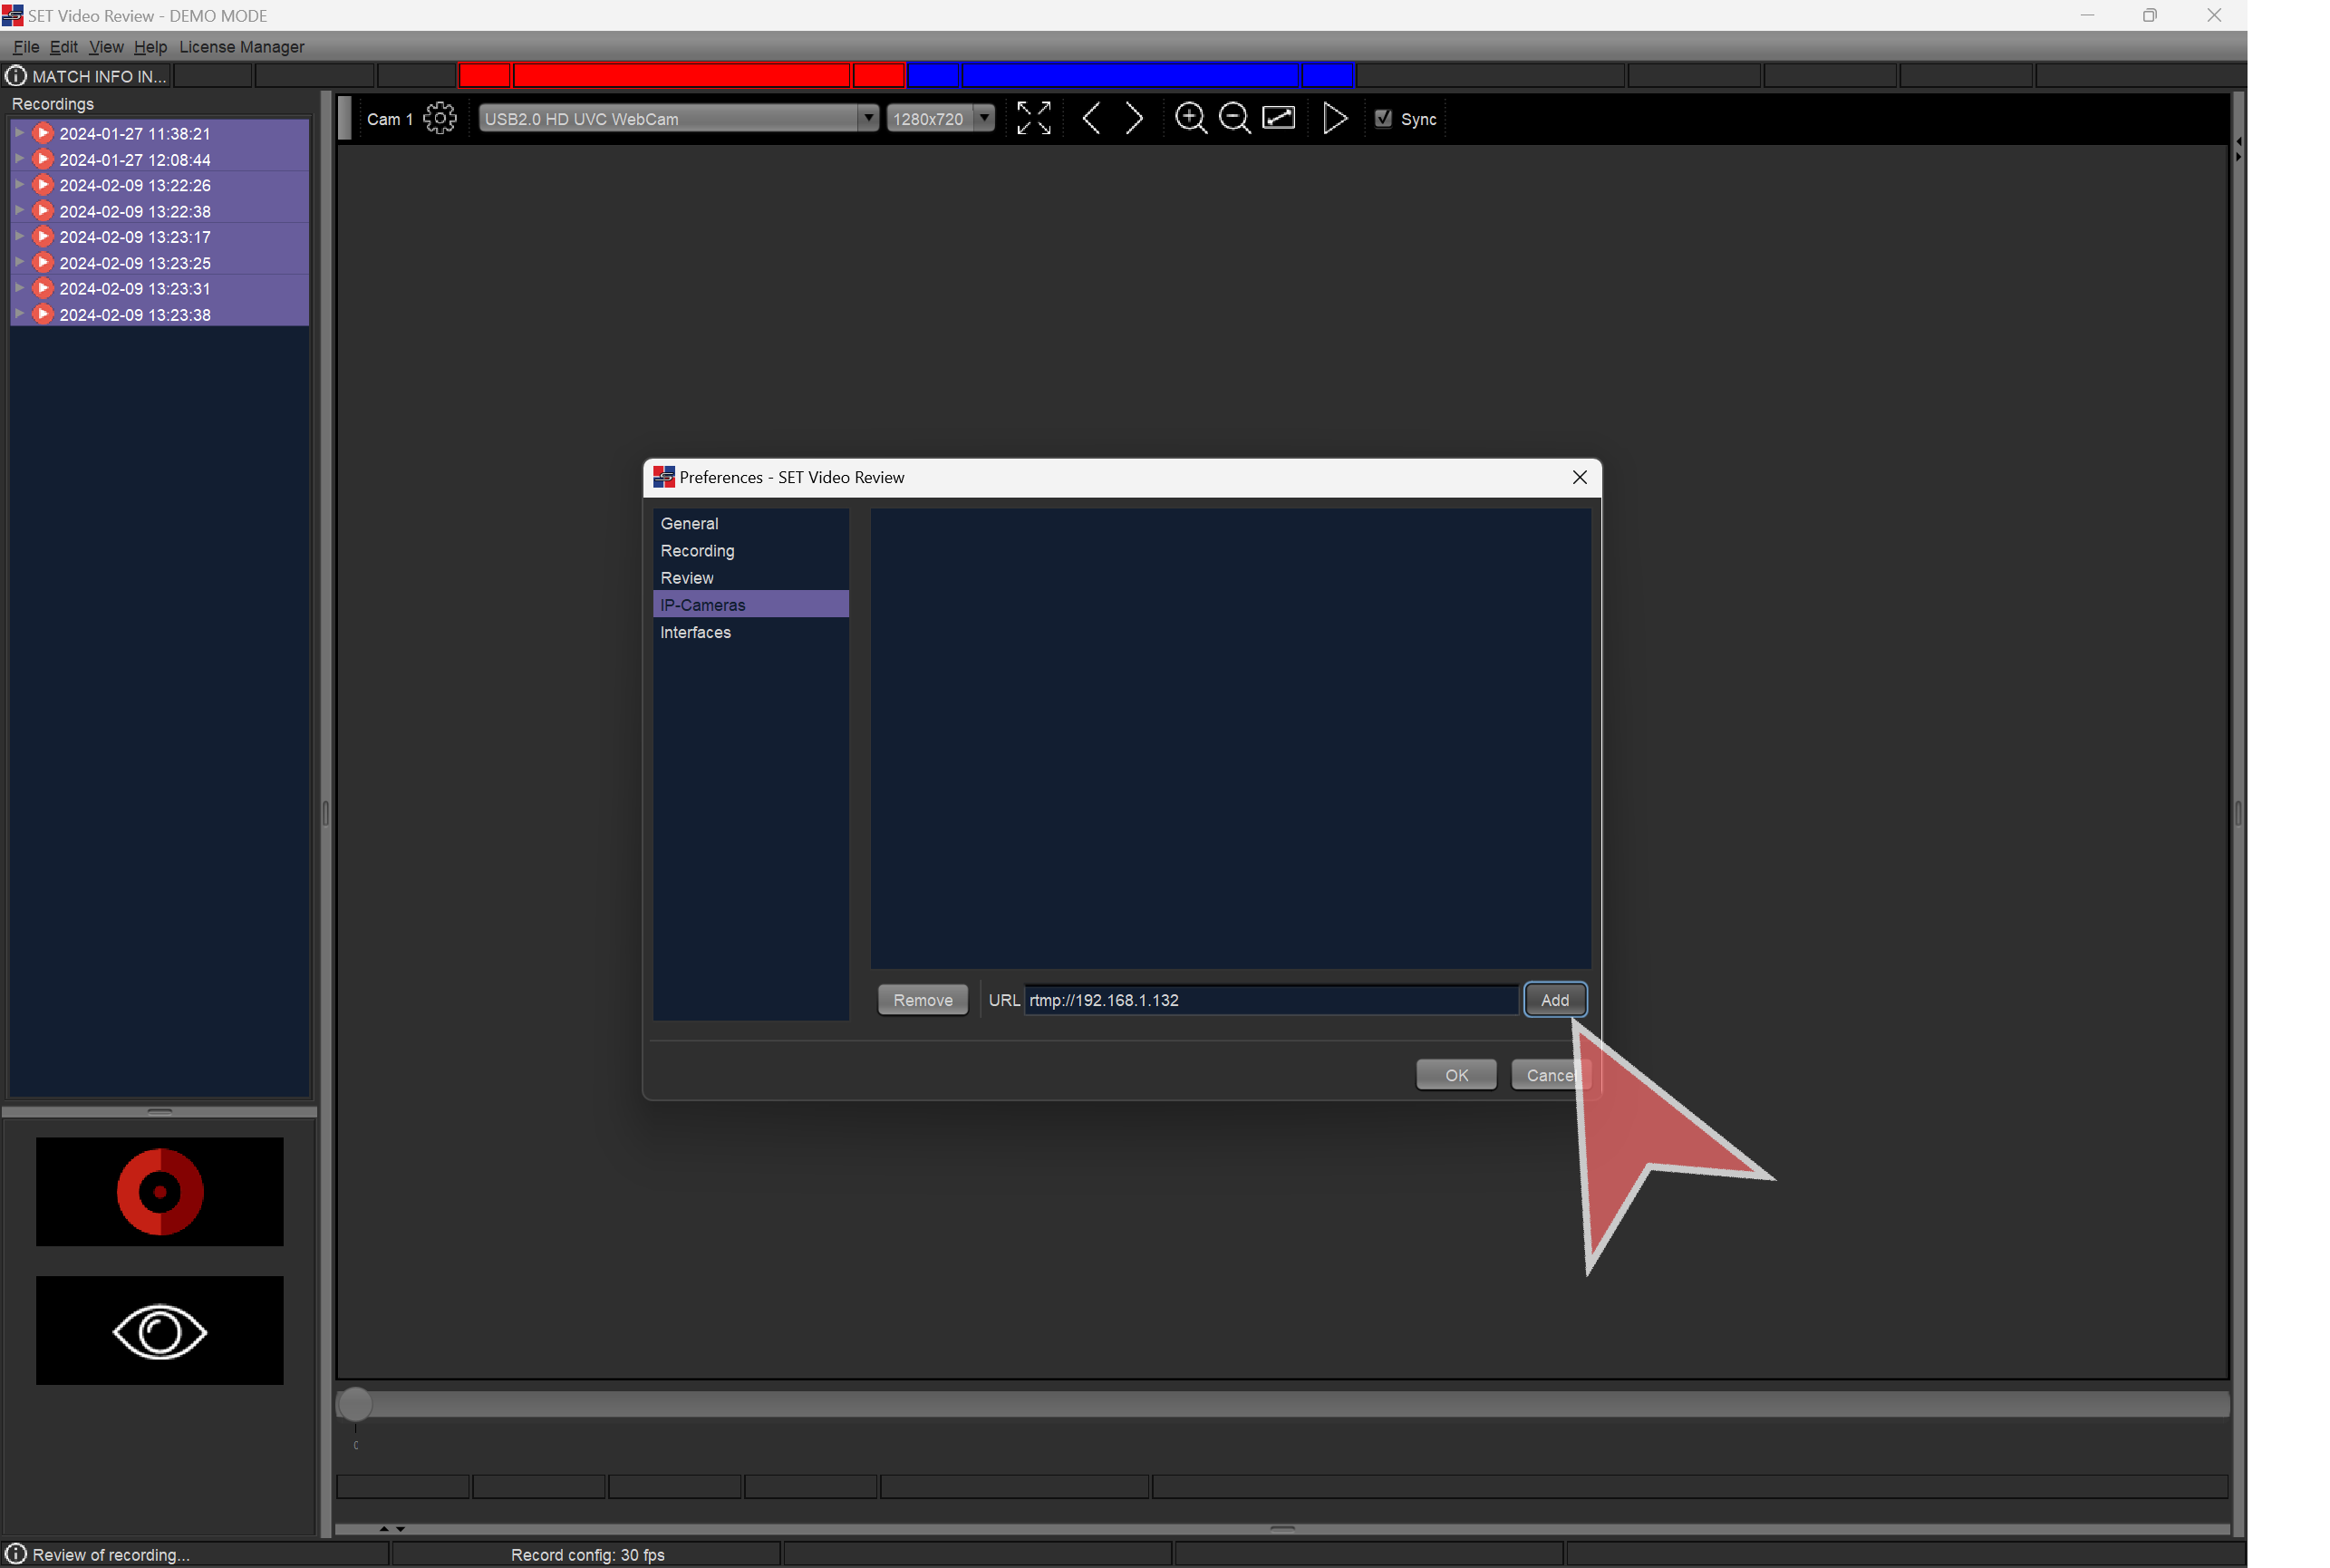Confirm Preferences with OK
The image size is (2330, 1568).
pos(1456,1074)
